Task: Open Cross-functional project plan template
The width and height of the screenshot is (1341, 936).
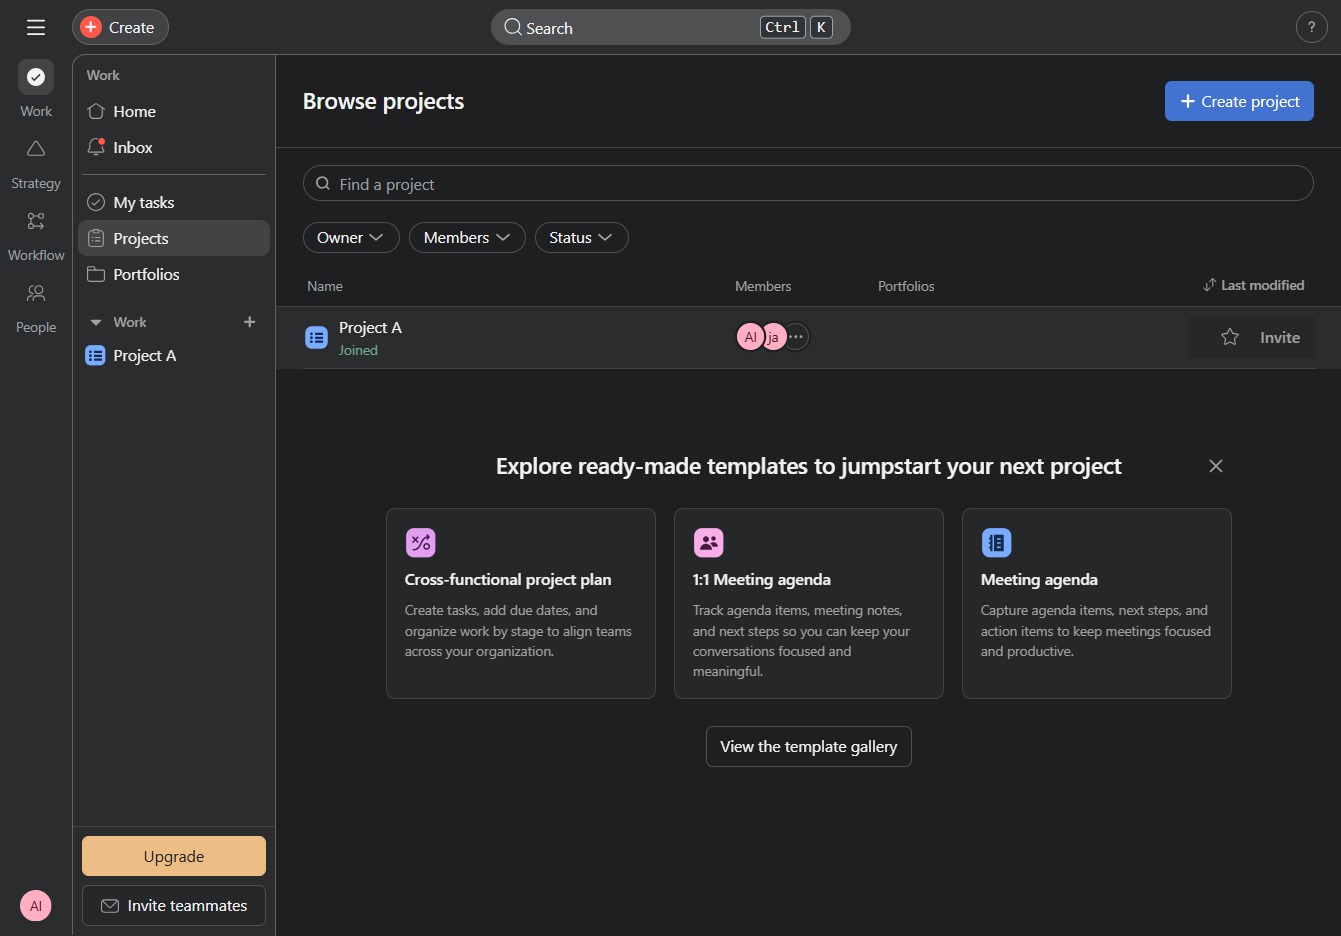Action: [521, 603]
